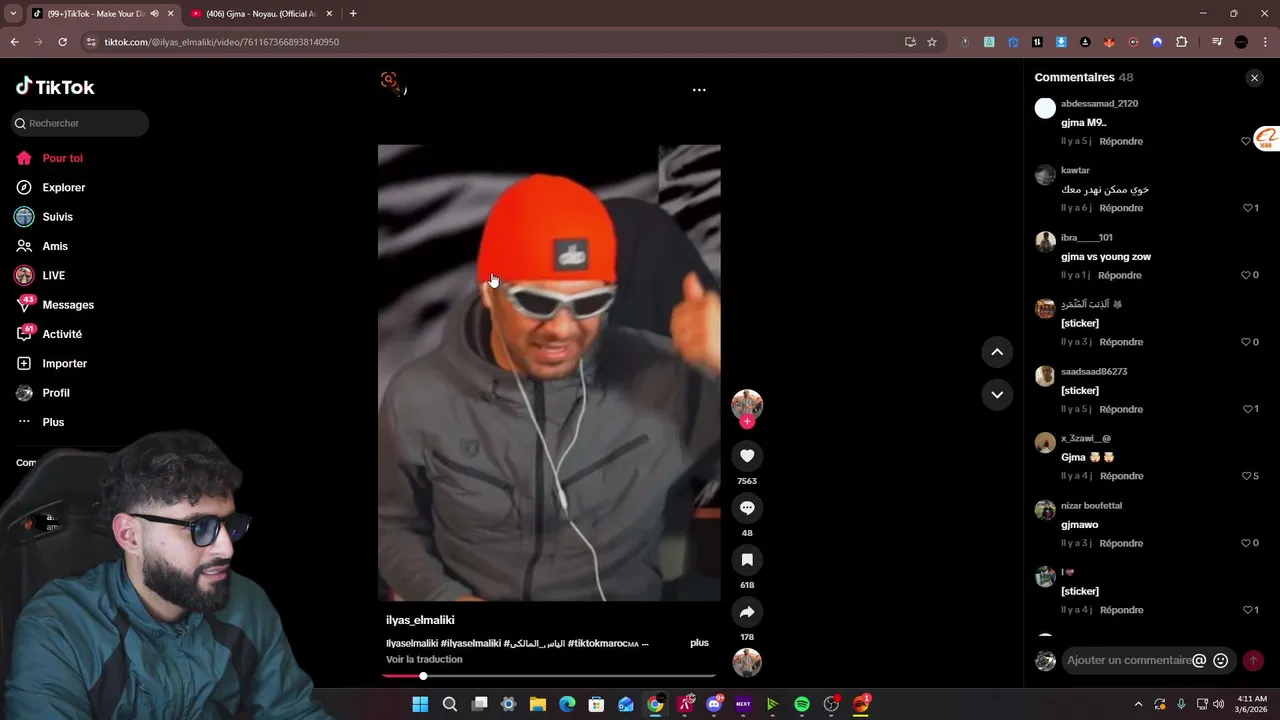Open the tab search dropdown arrow
Viewport: 1280px width, 720px height.
tap(13, 14)
